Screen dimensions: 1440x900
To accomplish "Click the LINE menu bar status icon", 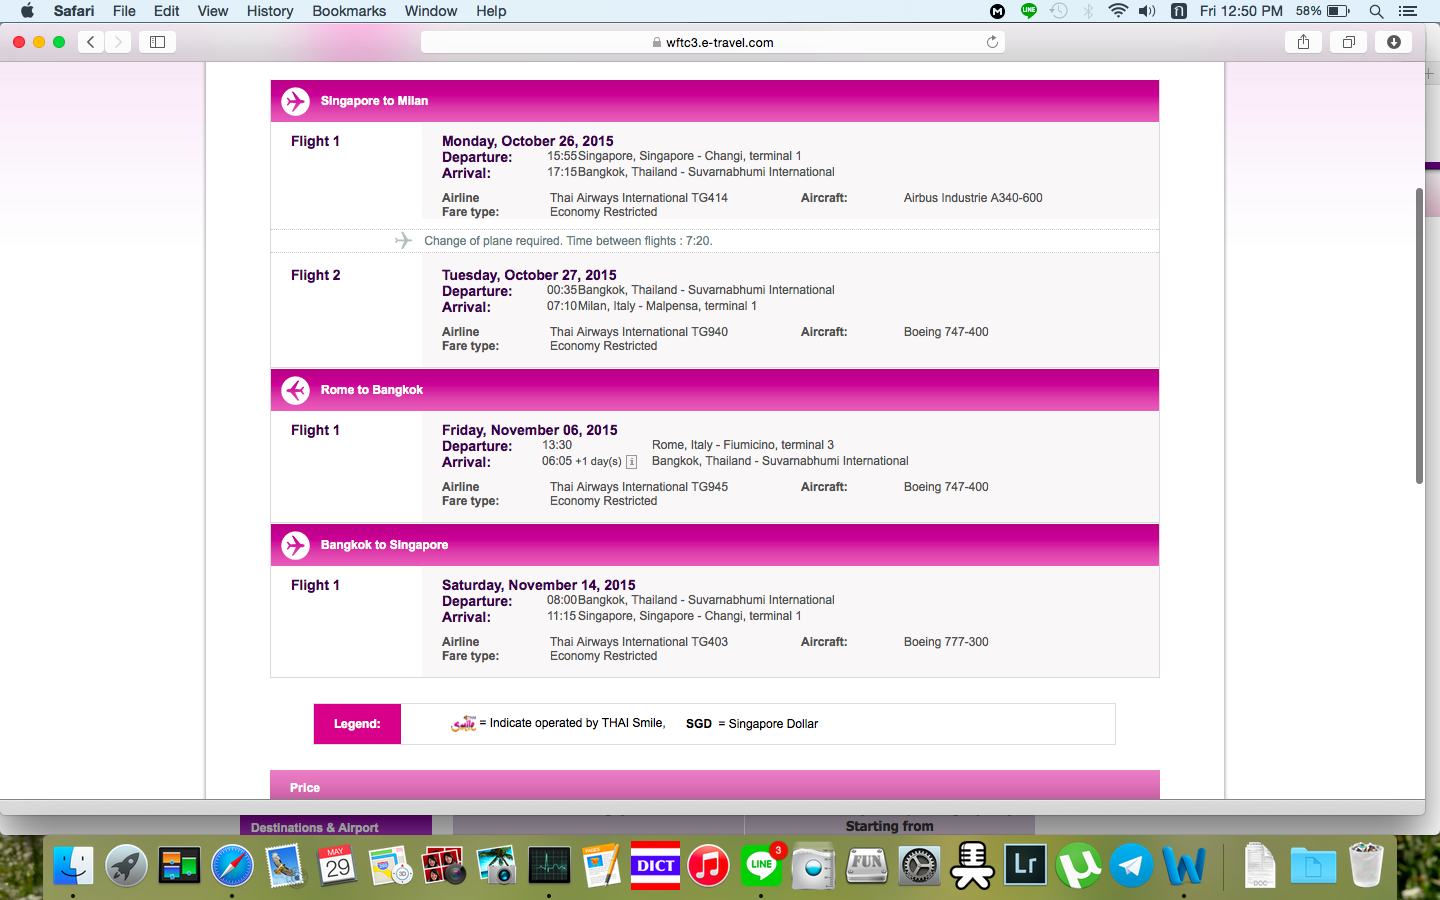I will pyautogui.click(x=1028, y=11).
